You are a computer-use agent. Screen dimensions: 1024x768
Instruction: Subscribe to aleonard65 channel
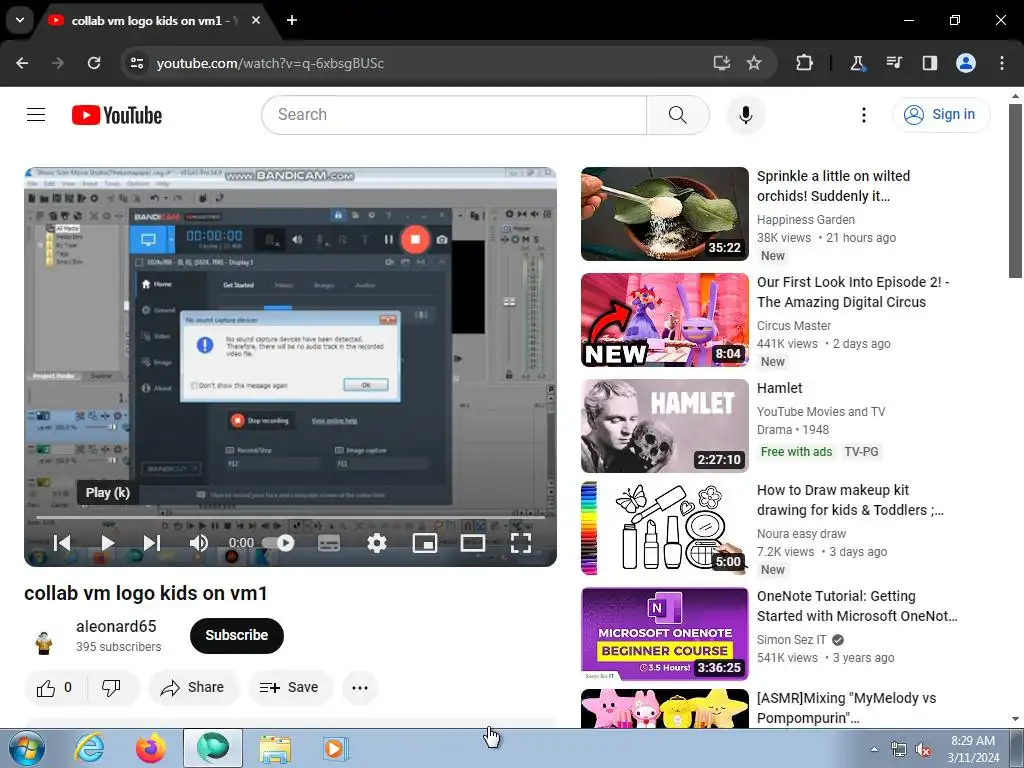click(x=236, y=635)
